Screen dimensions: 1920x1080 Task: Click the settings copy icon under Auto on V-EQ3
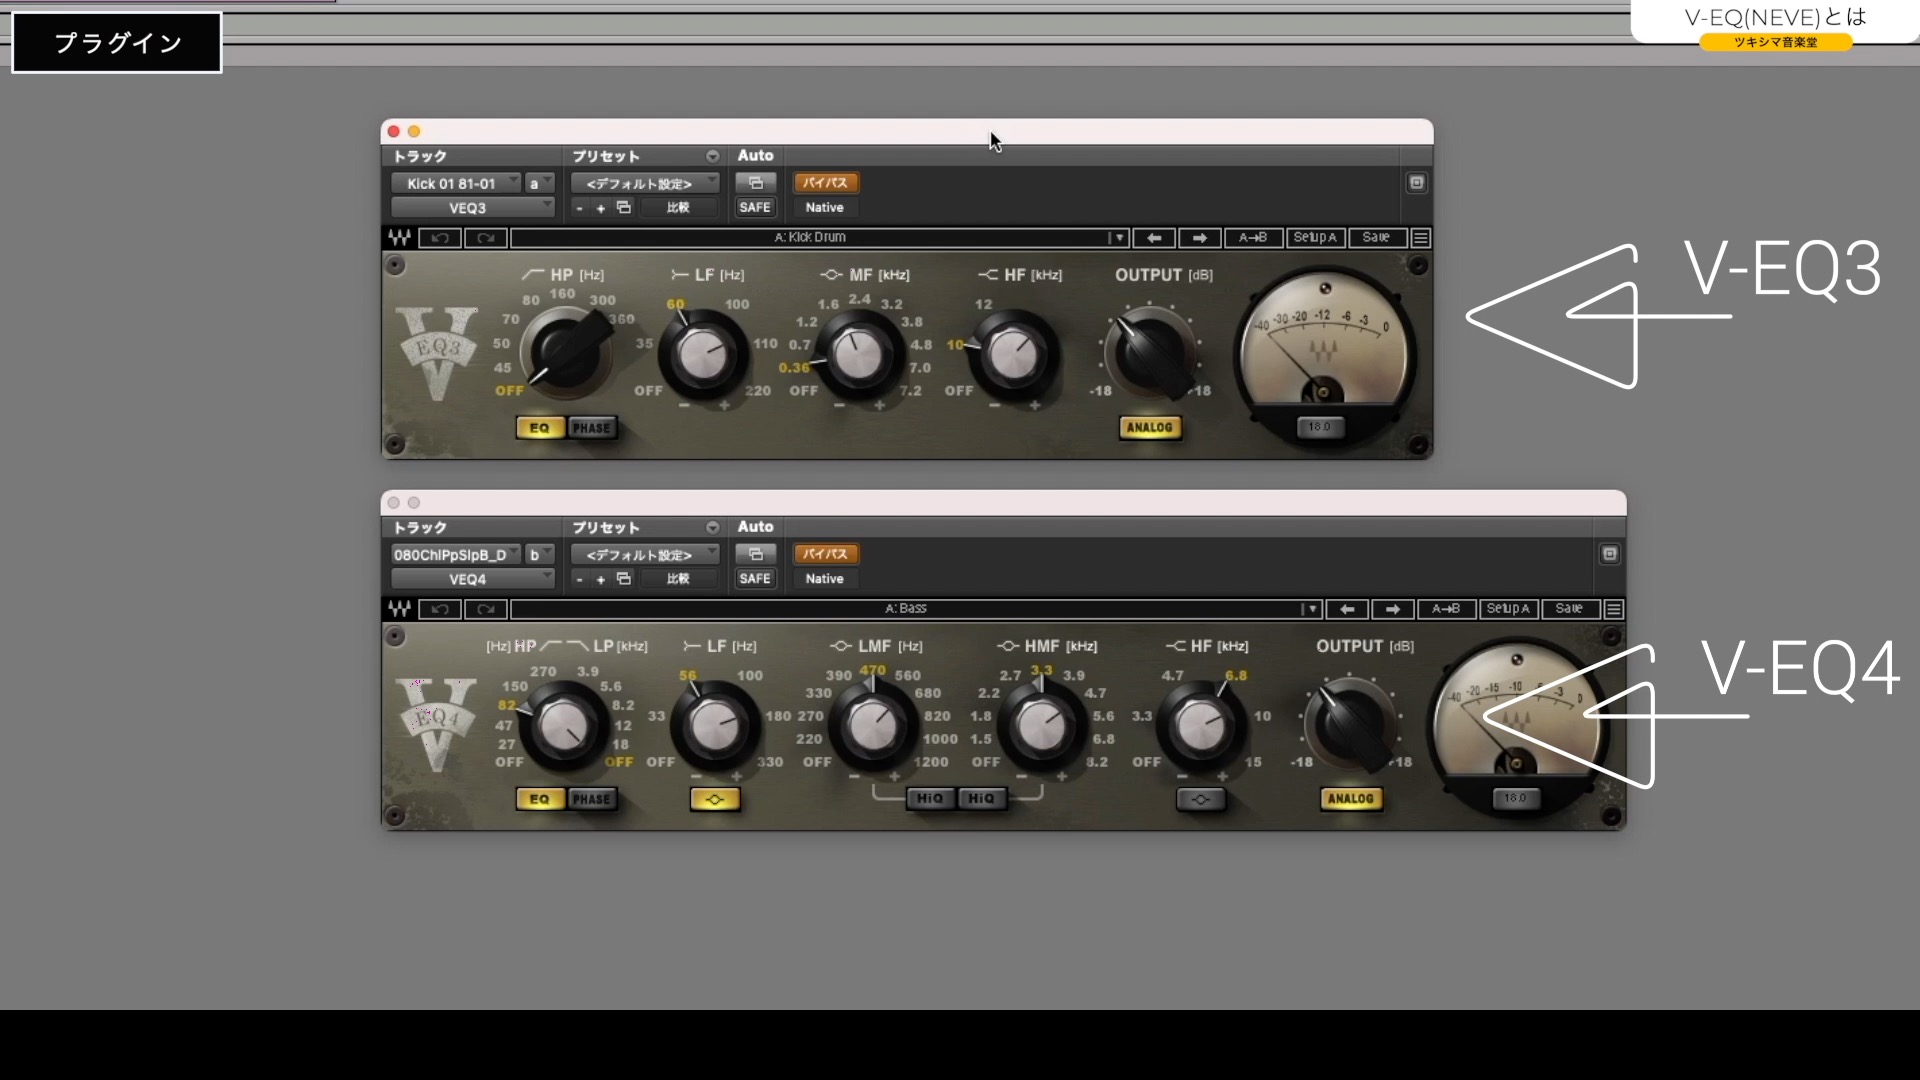[756, 182]
